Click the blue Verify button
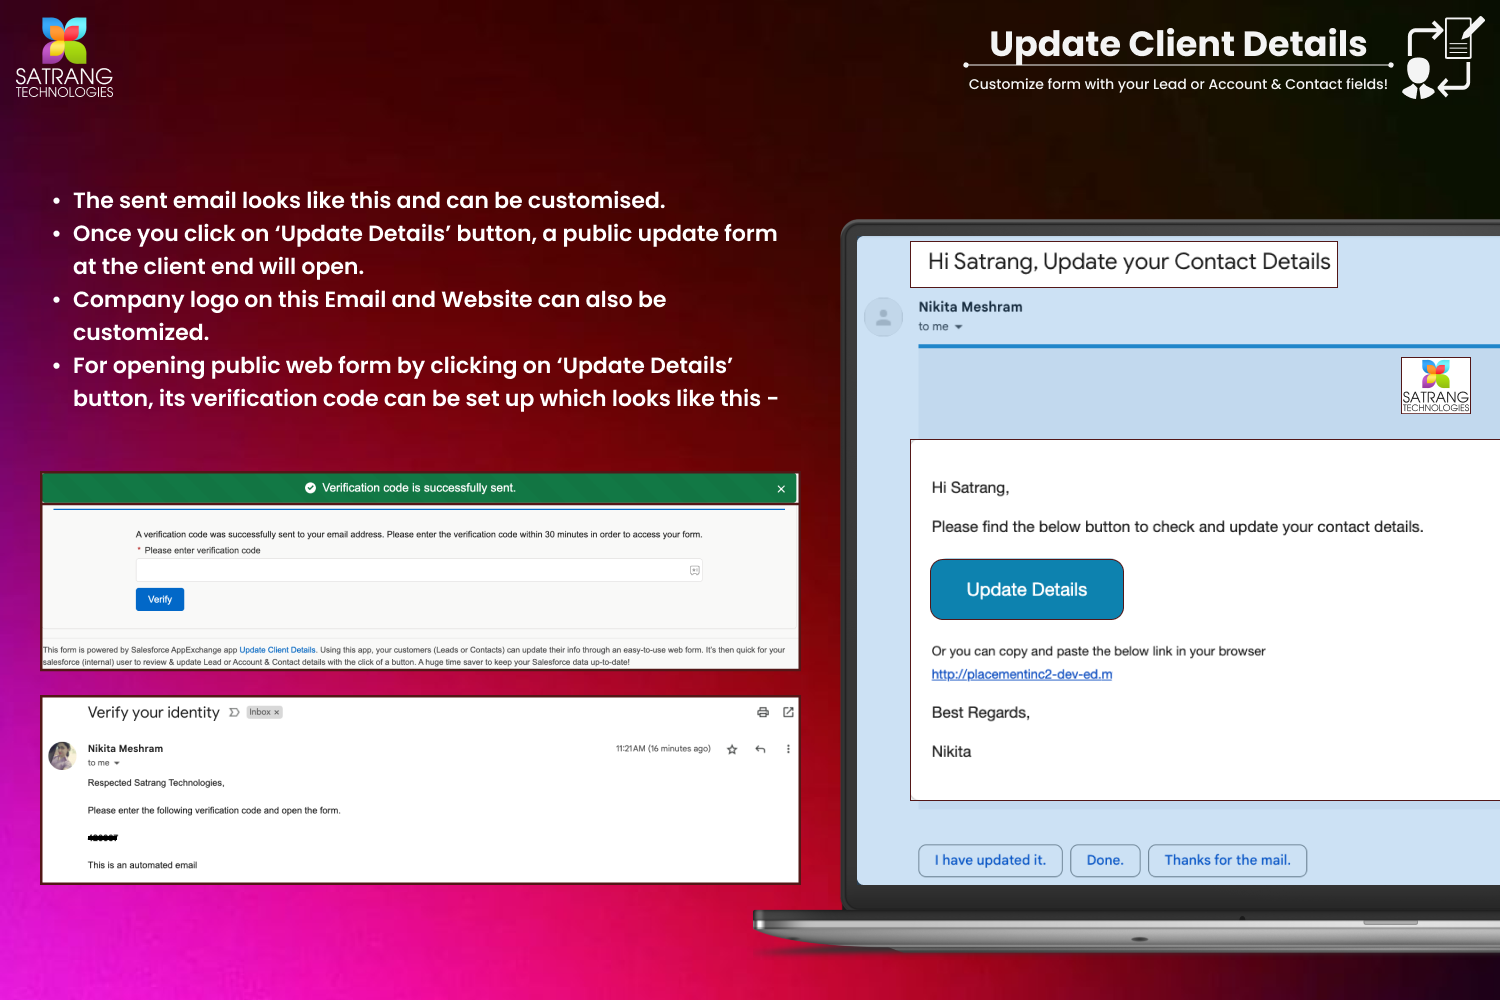Viewport: 1500px width, 1000px height. point(160,599)
